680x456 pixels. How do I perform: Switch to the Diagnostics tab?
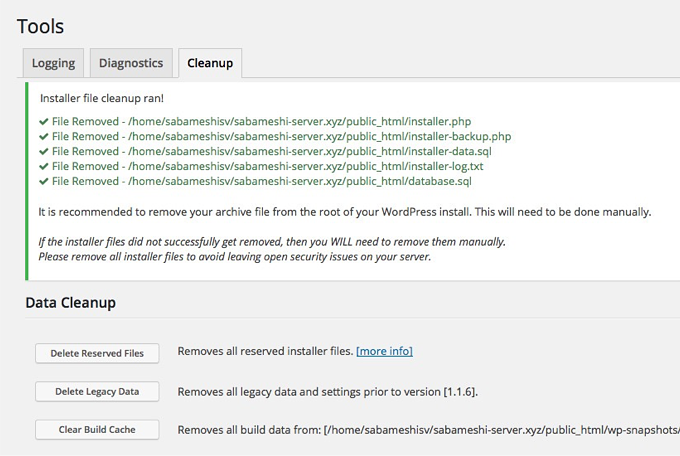click(x=131, y=63)
